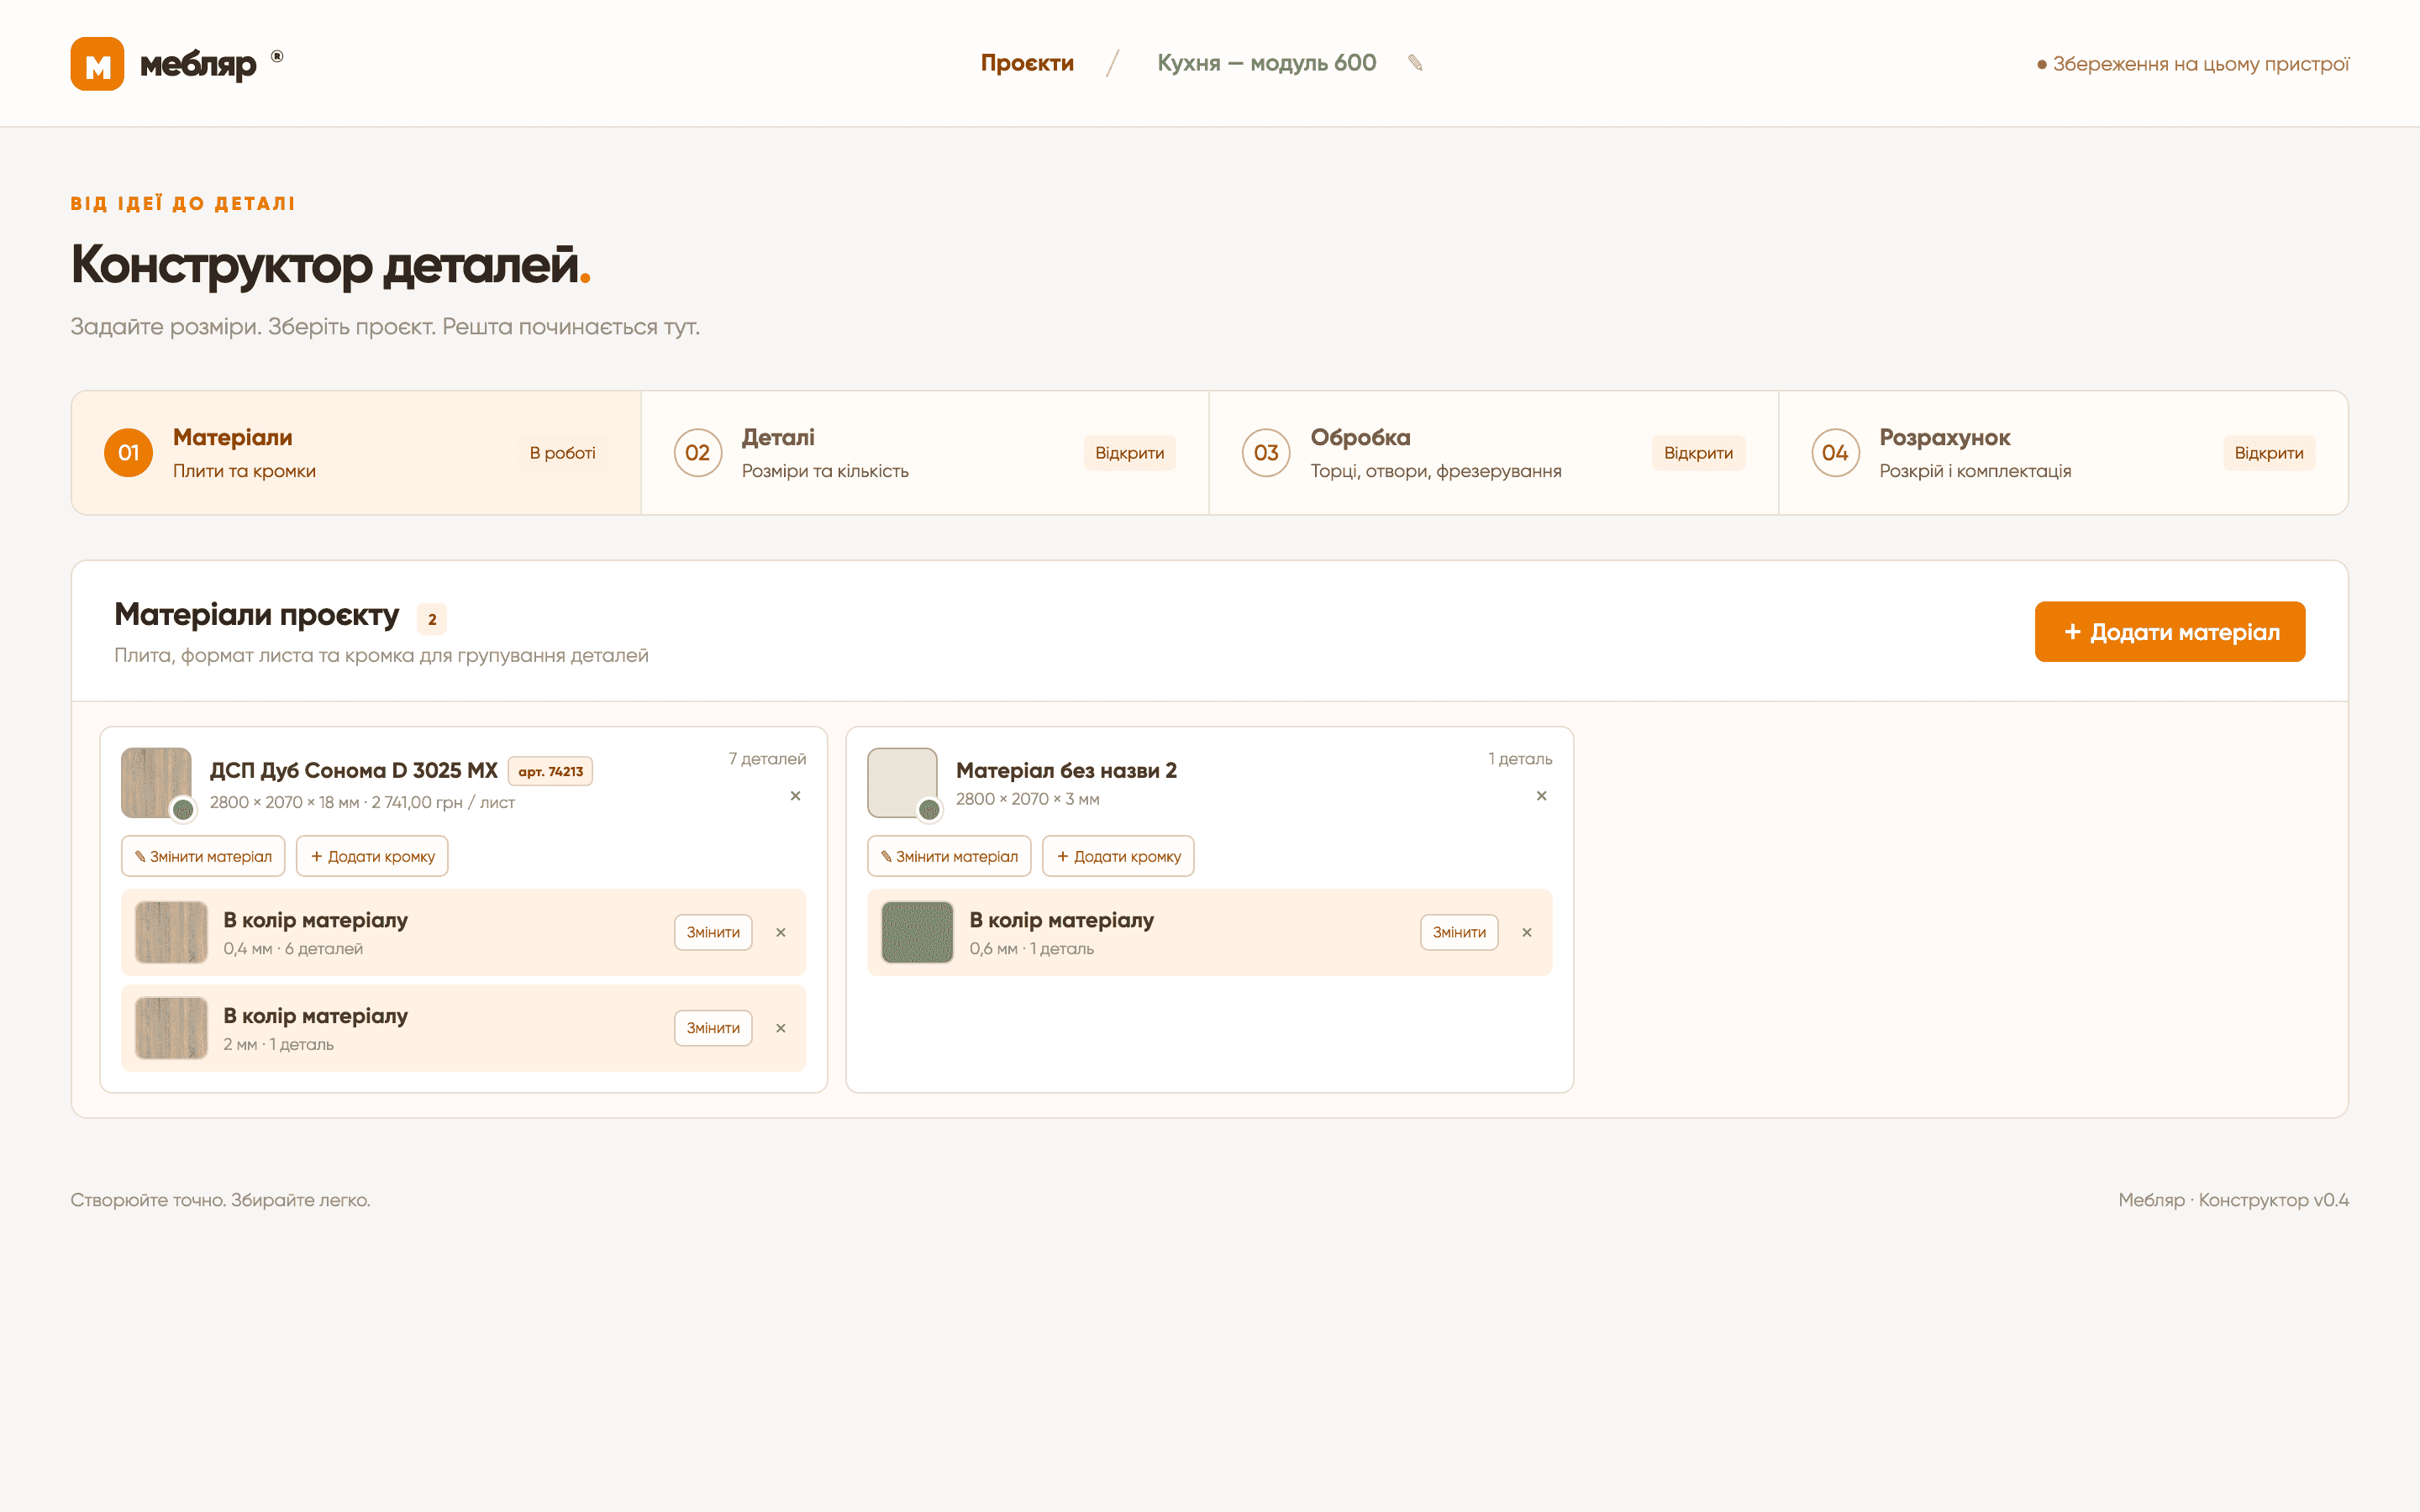Add edge via Додати кромку on unnamed material

click(x=1118, y=856)
